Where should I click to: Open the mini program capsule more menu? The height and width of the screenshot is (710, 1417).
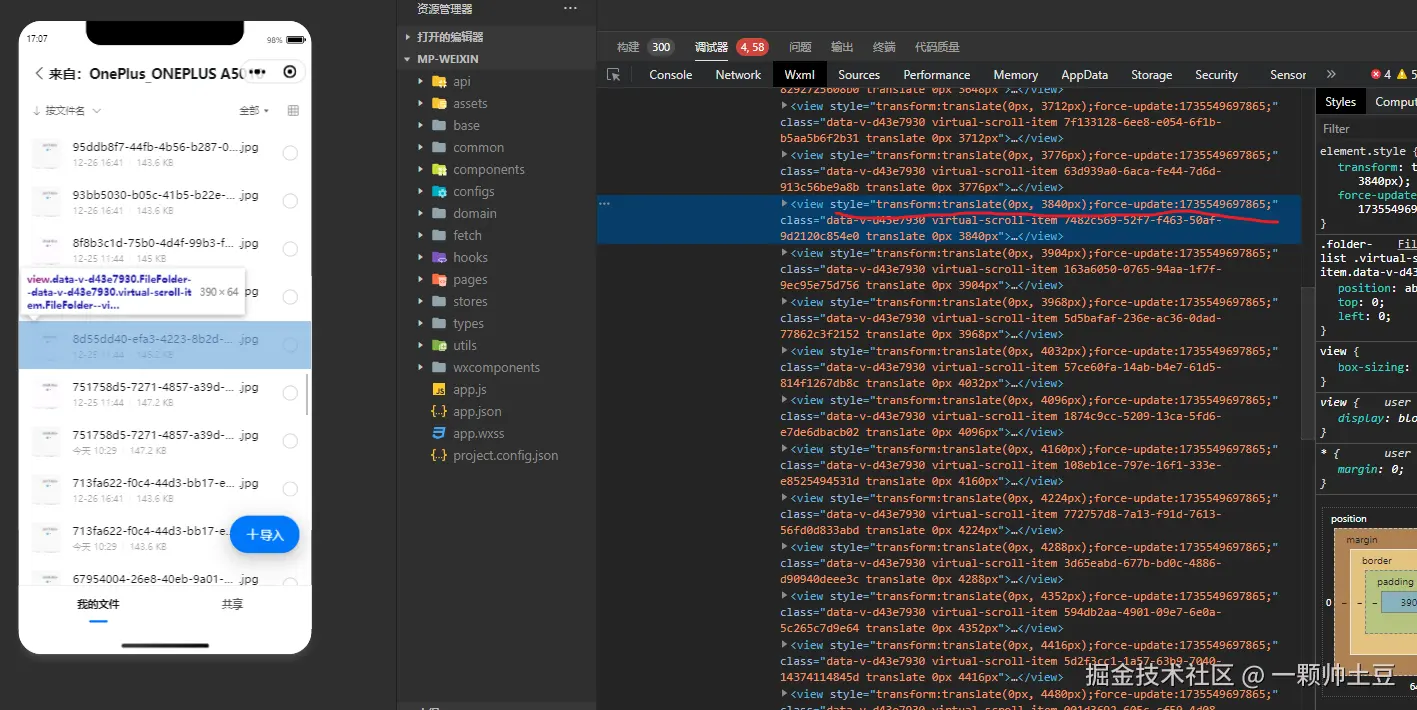pyautogui.click(x=257, y=72)
